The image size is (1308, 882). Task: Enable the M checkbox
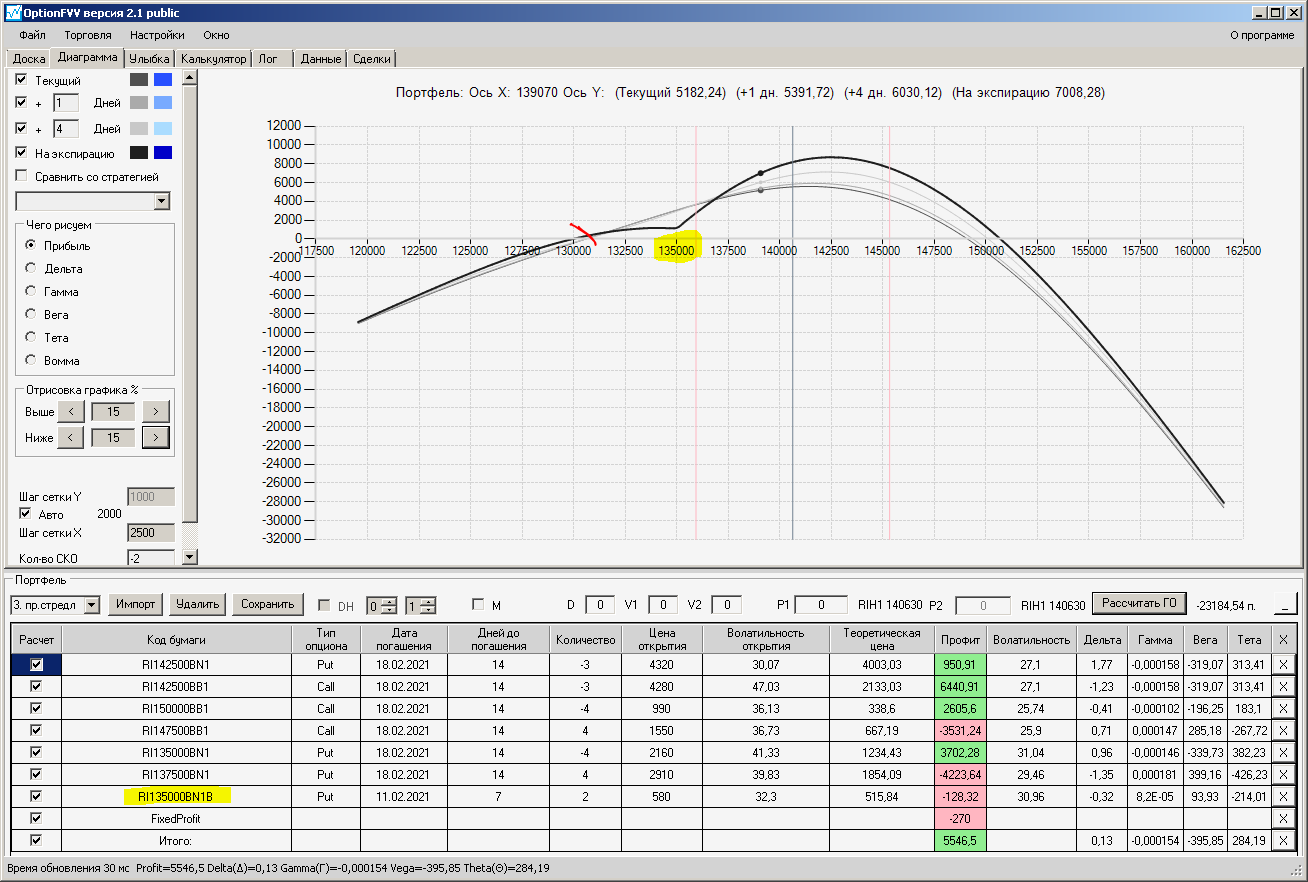coord(478,604)
